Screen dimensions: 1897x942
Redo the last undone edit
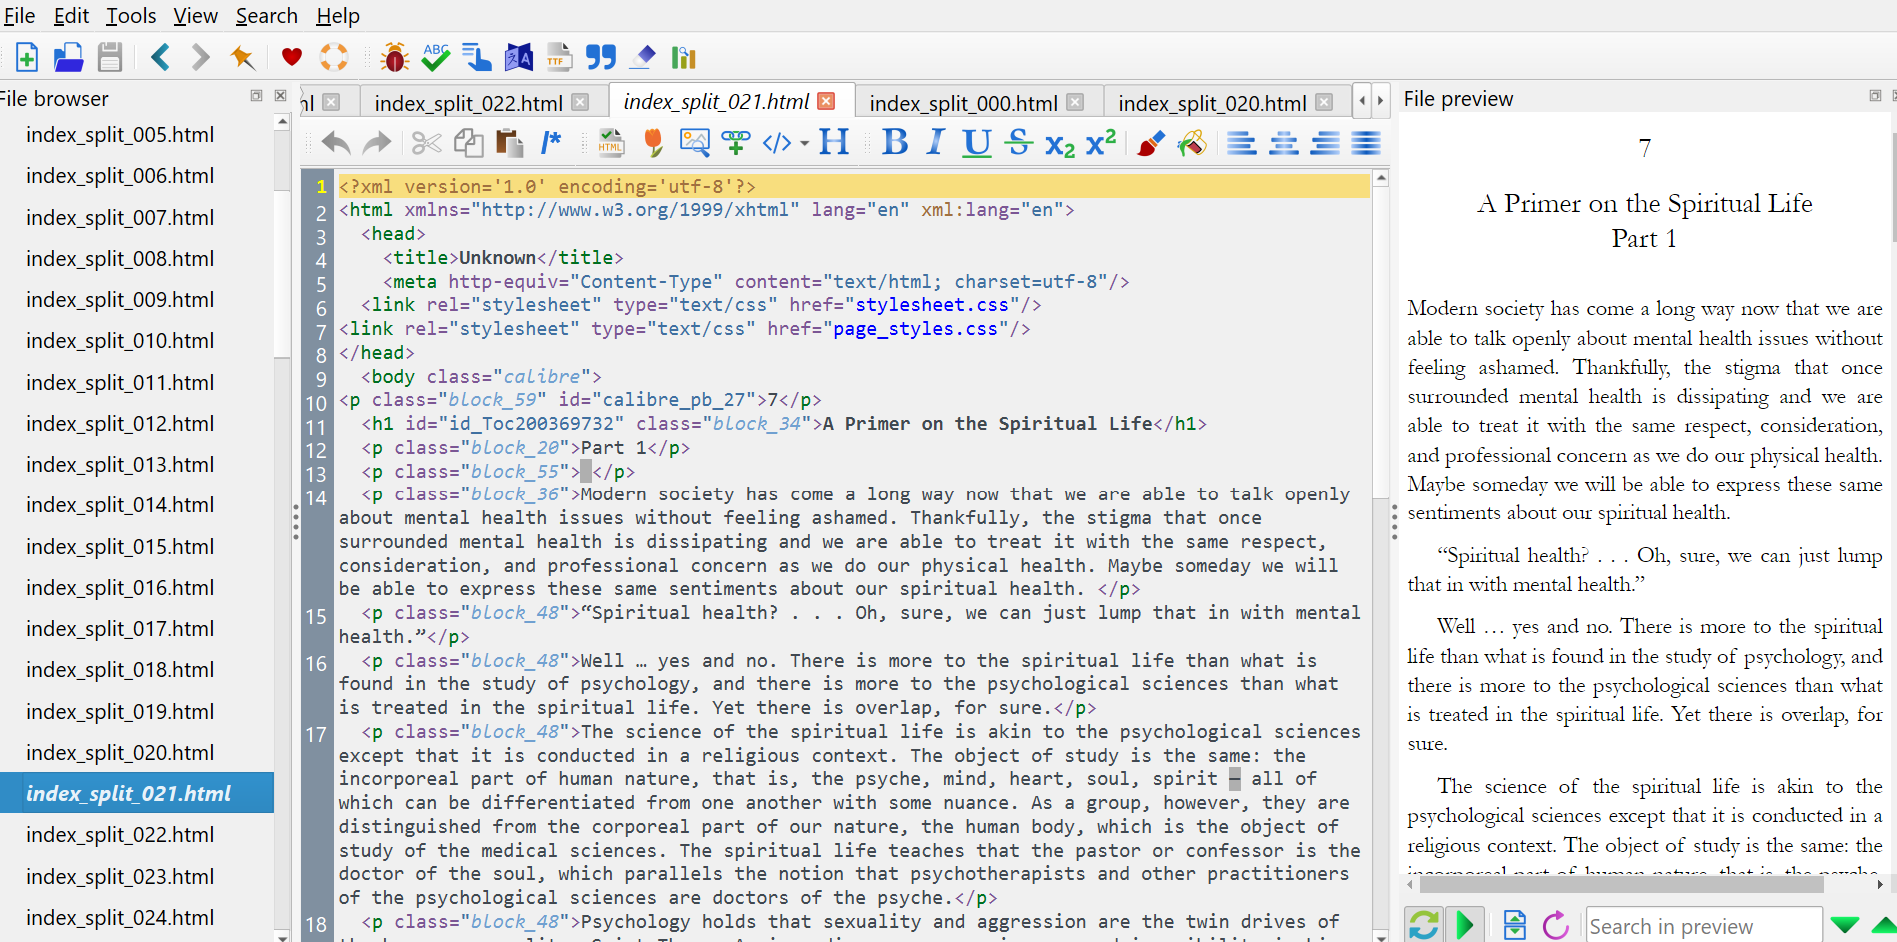click(377, 143)
